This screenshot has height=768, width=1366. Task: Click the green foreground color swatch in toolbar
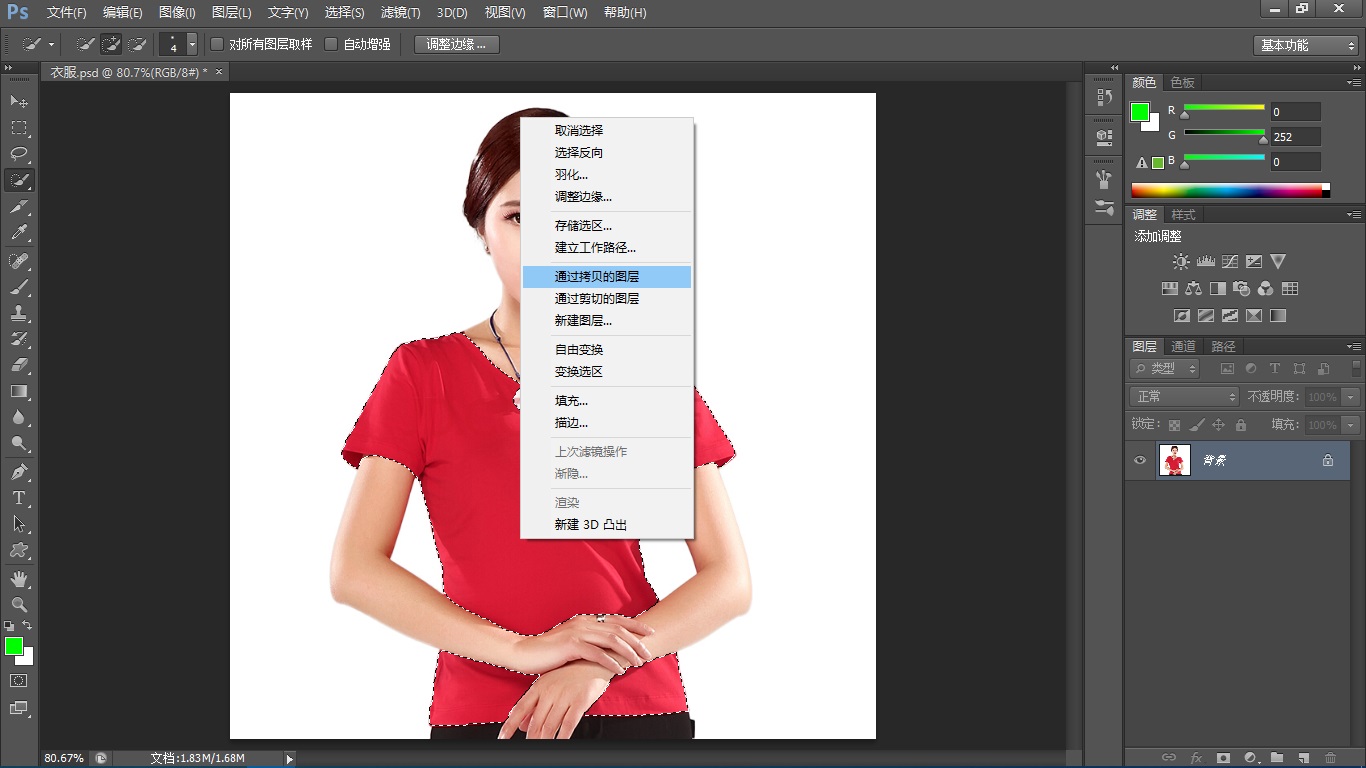[x=13, y=646]
